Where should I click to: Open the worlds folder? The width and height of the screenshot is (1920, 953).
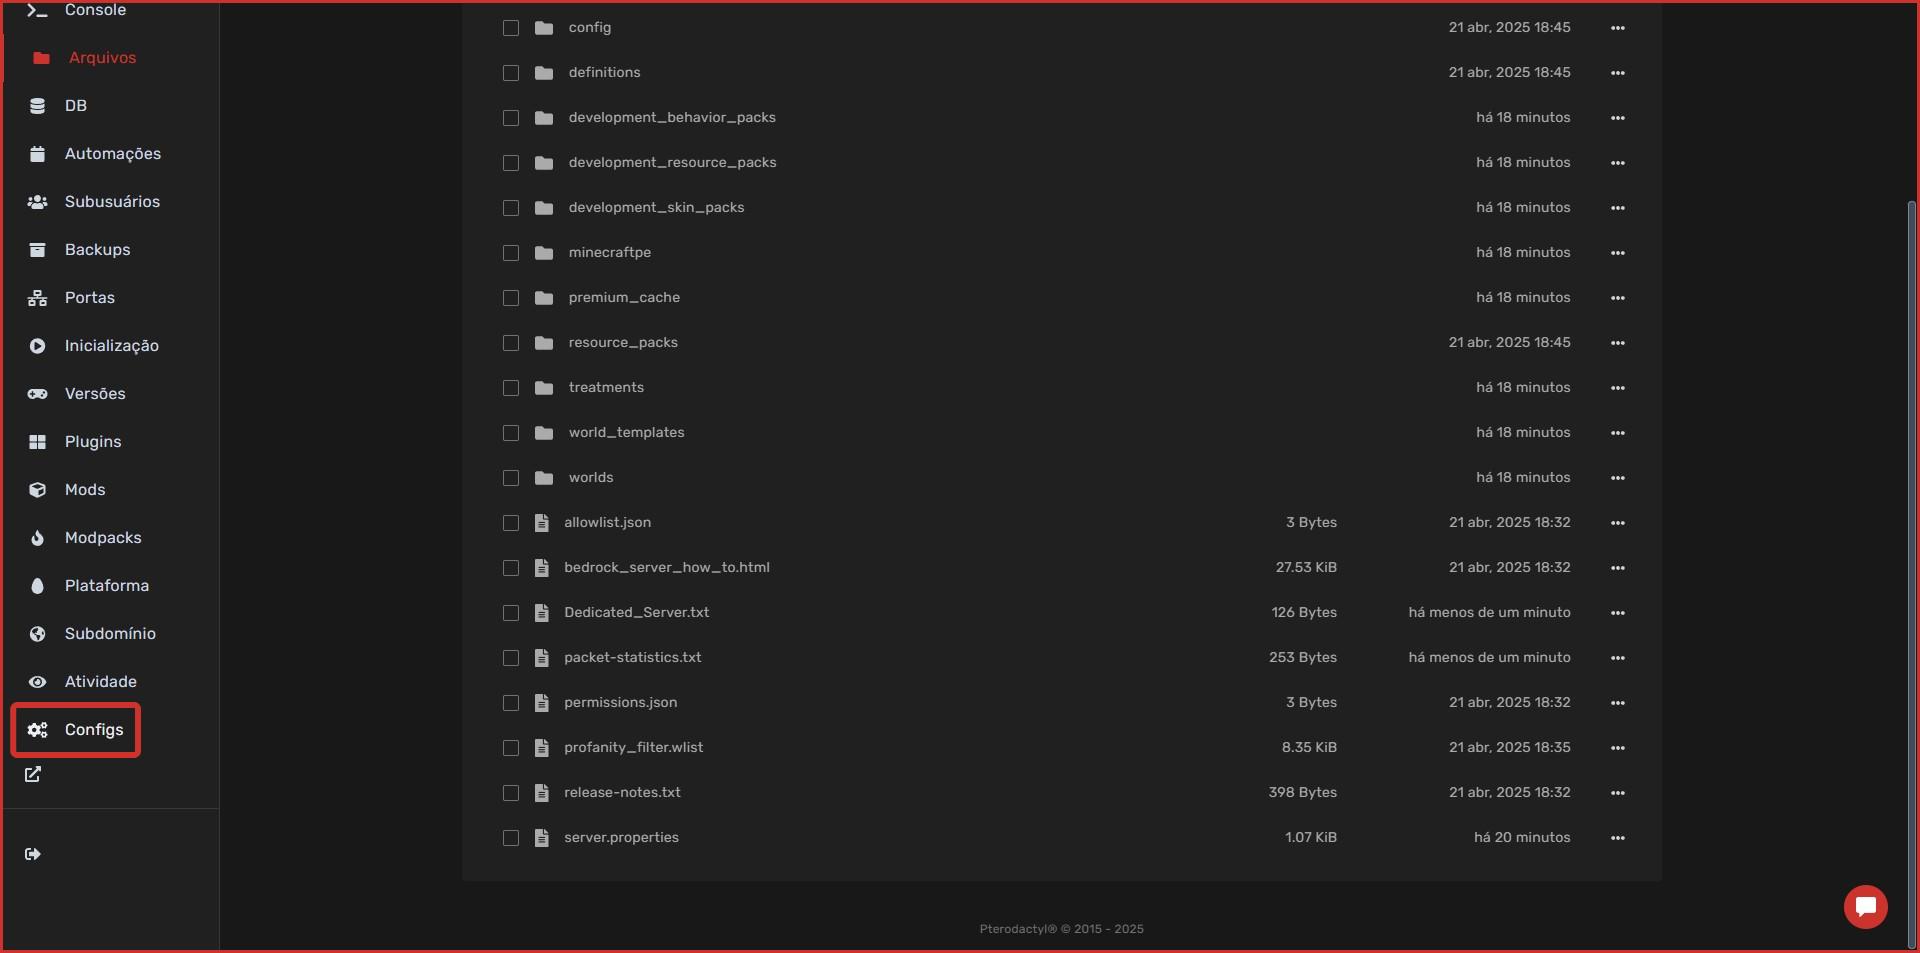591,478
